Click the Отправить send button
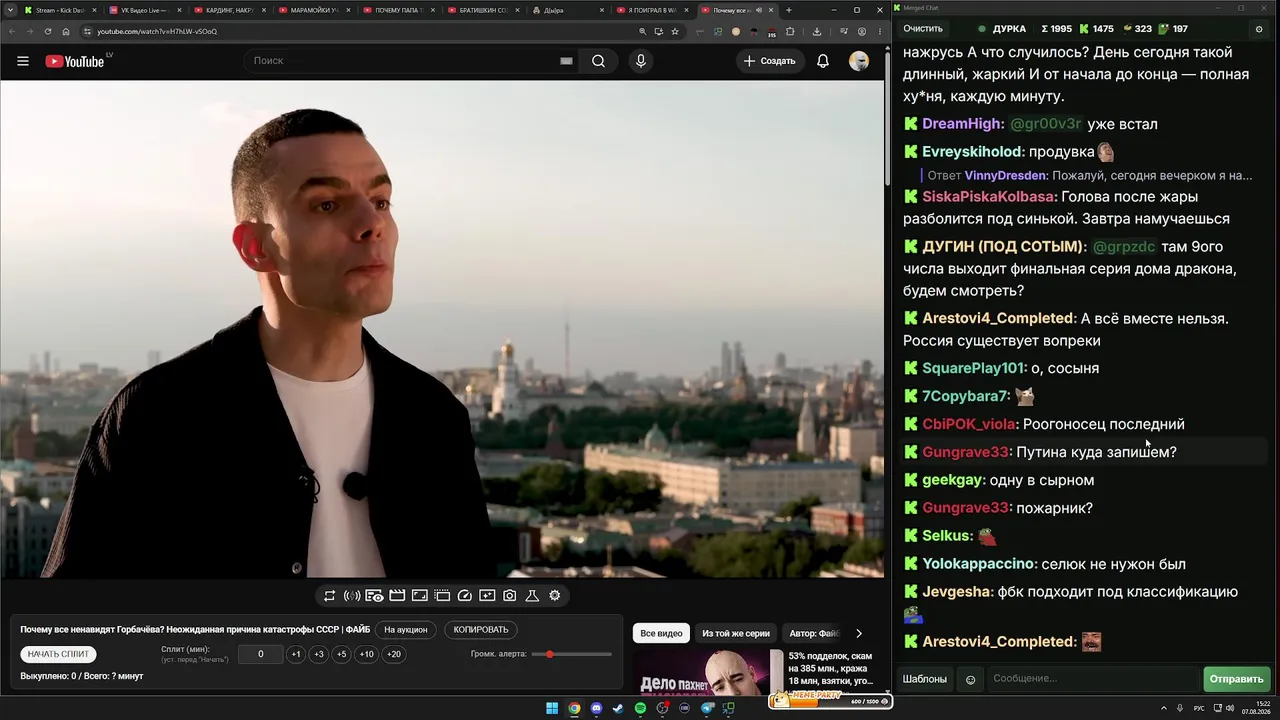This screenshot has width=1280, height=720. [x=1237, y=679]
